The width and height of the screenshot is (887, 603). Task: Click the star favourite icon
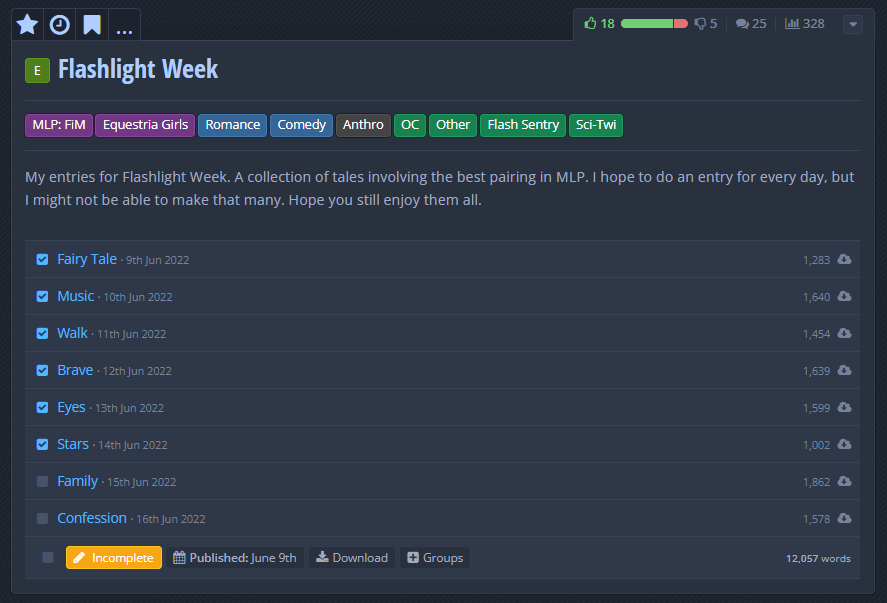[x=27, y=24]
